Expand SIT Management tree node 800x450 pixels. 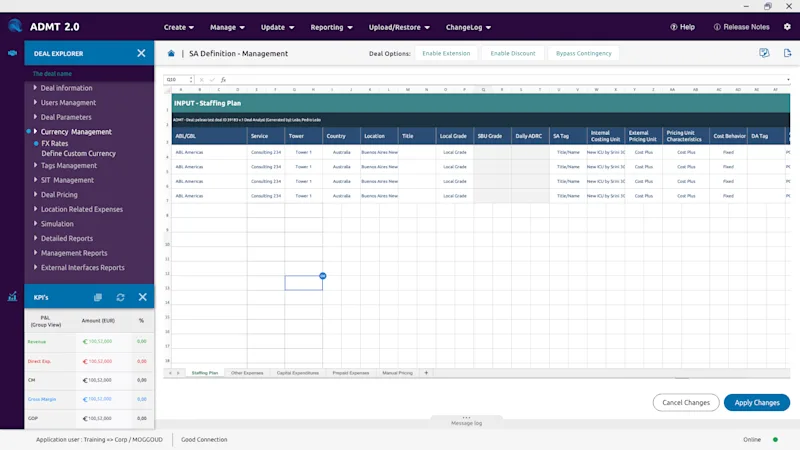[x=35, y=180]
